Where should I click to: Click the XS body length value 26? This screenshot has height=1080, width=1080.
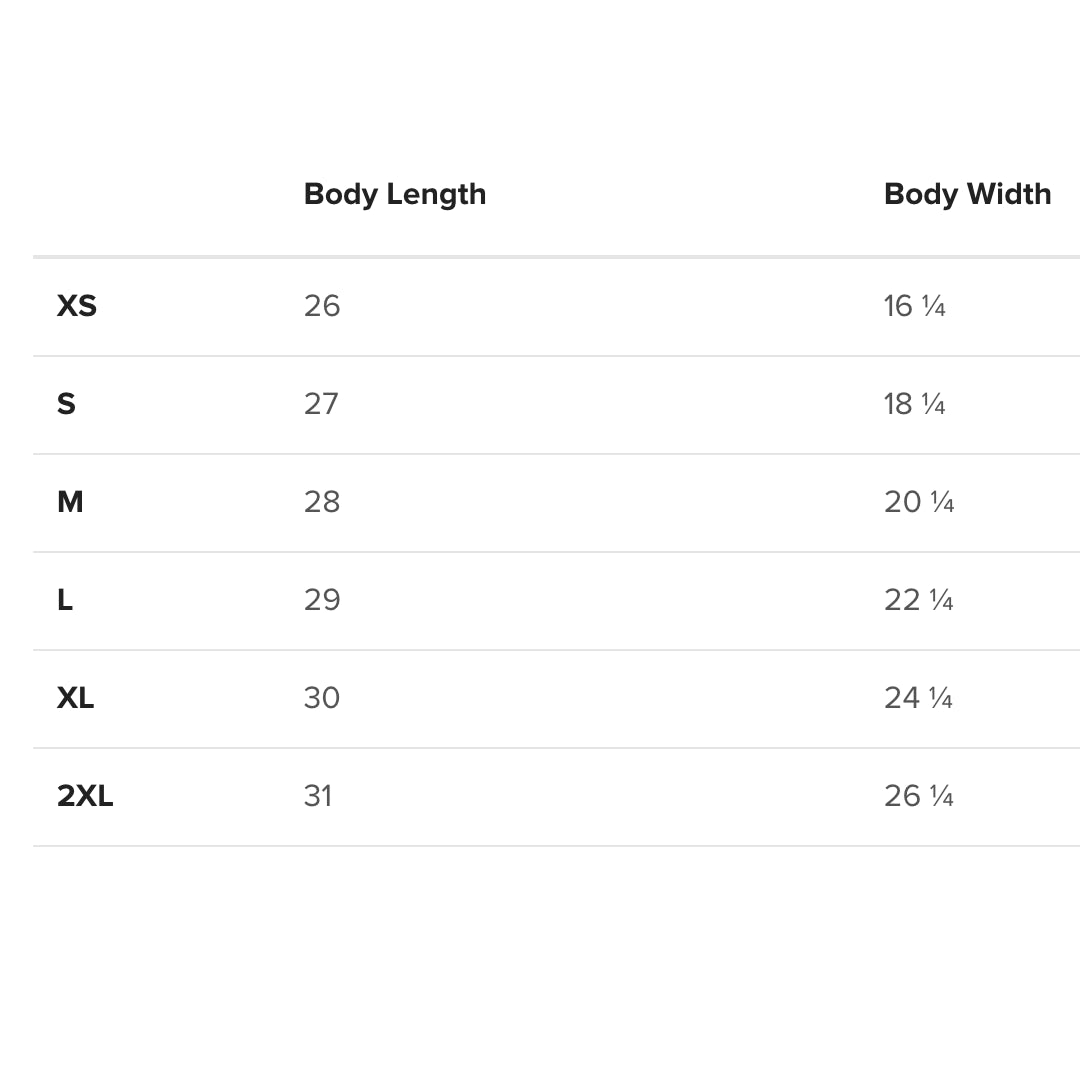pyautogui.click(x=322, y=306)
